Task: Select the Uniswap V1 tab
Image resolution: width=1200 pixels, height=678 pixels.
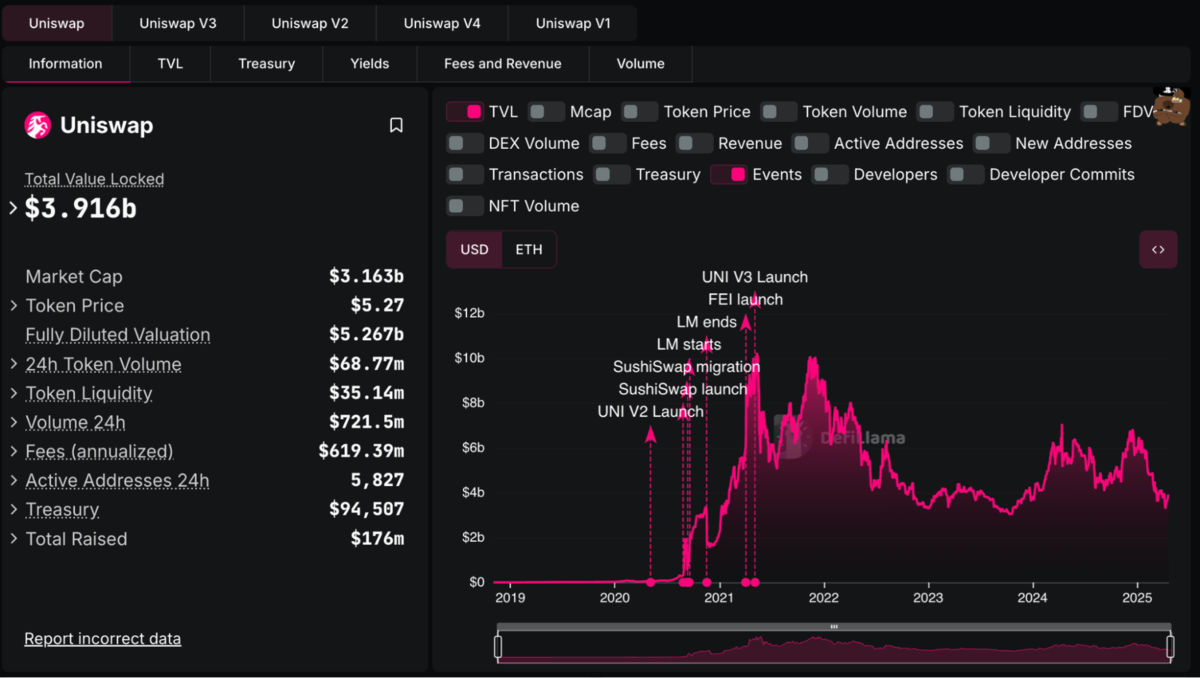Action: tap(573, 22)
